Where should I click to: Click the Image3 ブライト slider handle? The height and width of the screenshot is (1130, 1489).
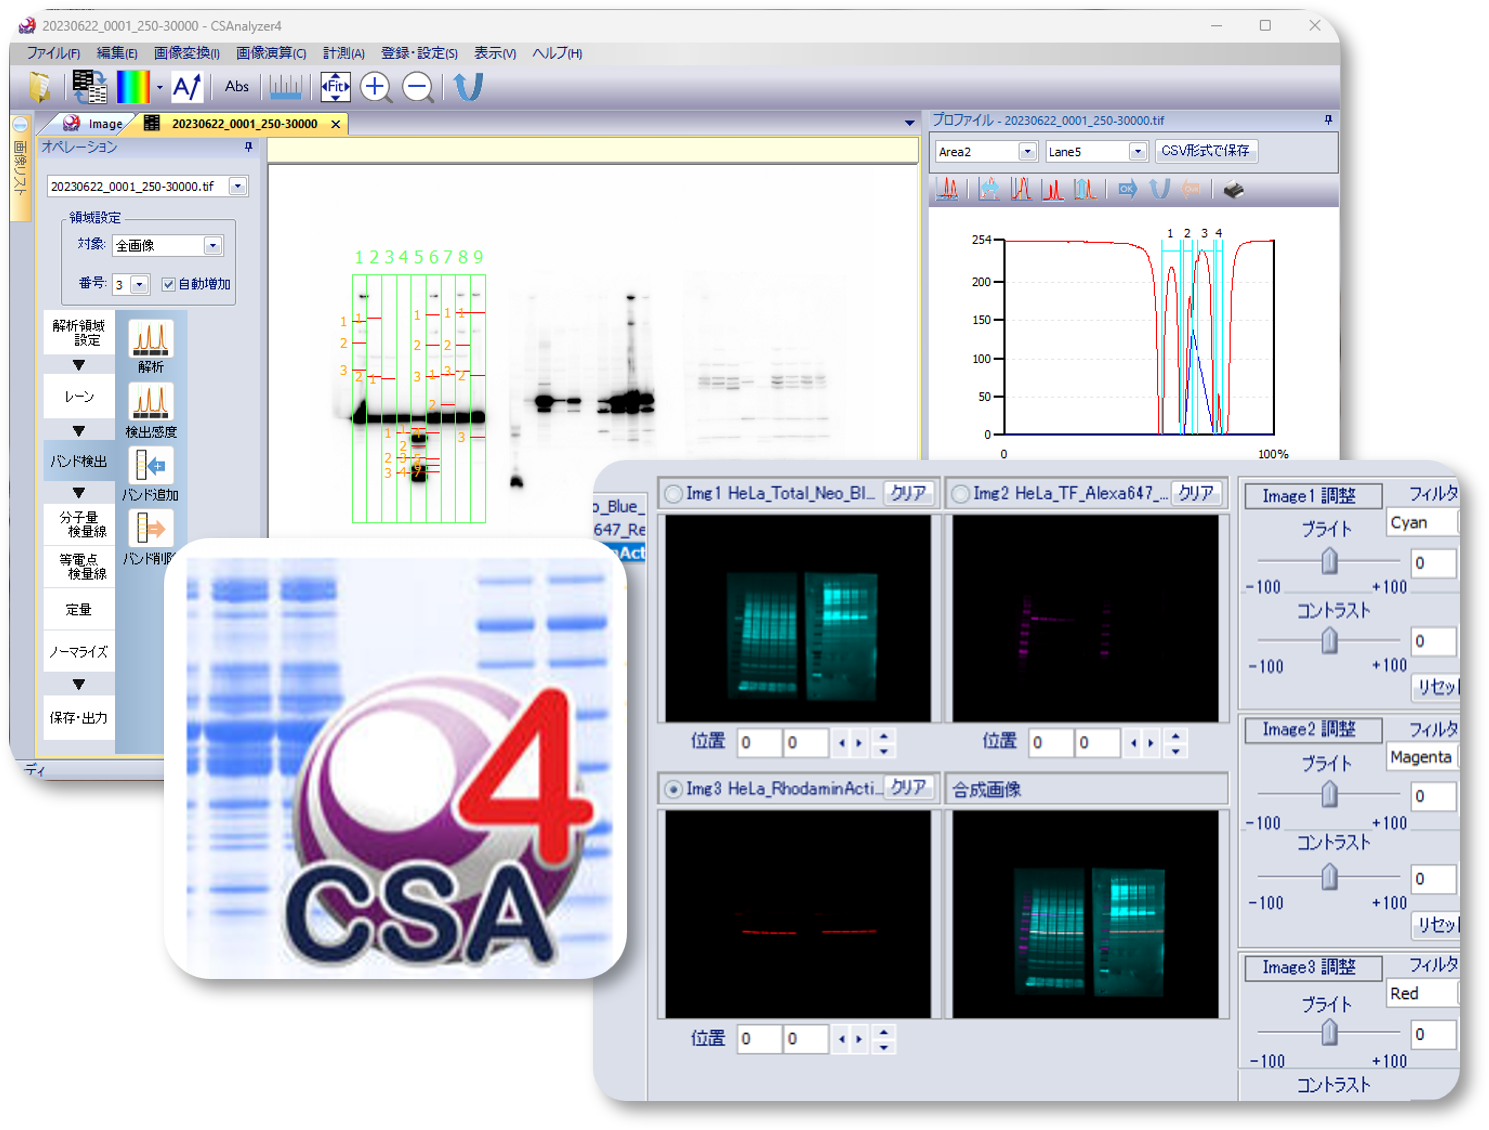1329,1032
